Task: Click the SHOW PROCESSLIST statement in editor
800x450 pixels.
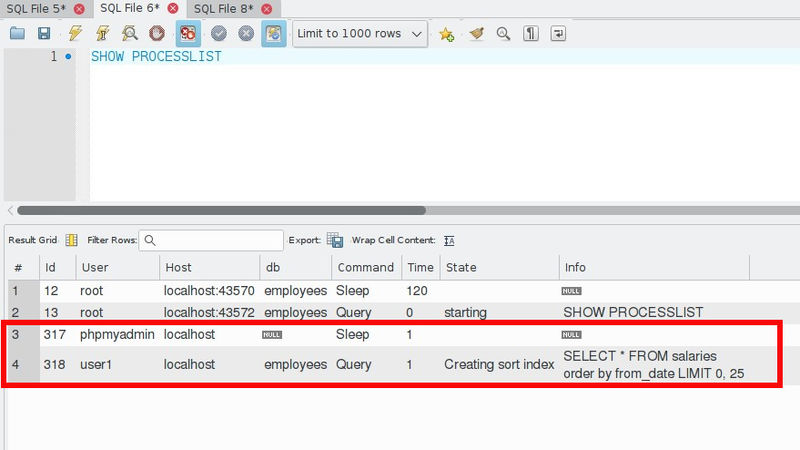Action: (x=156, y=56)
